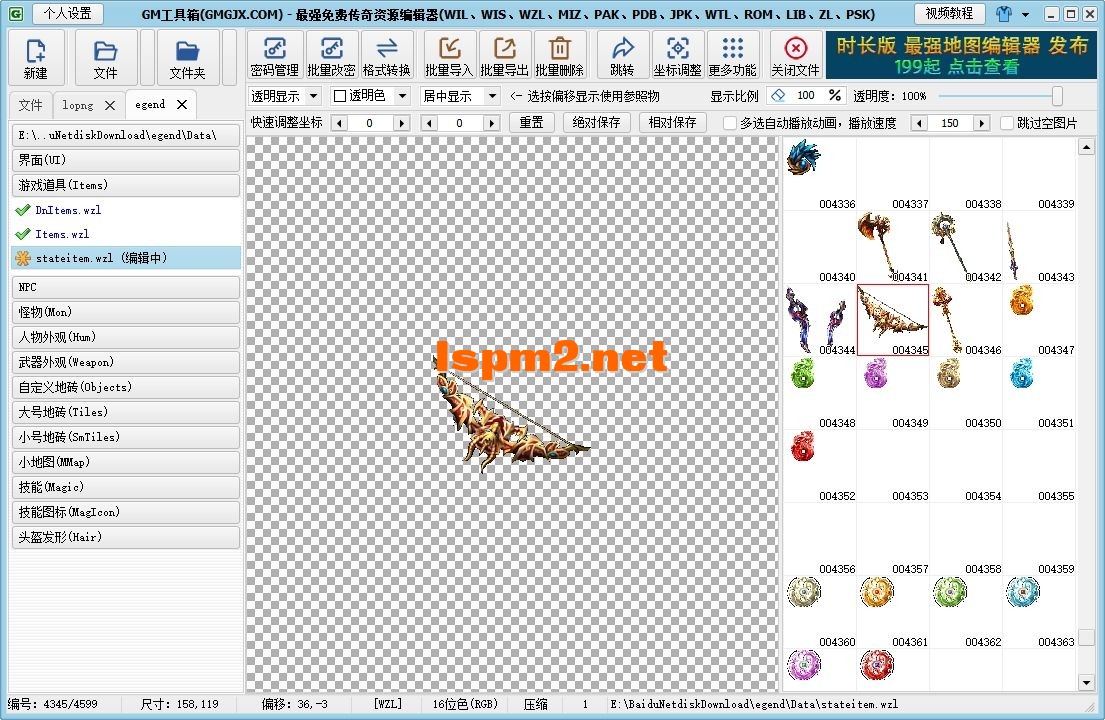Expand 界面(UI) category
This screenshot has width=1105, height=720.
pyautogui.click(x=126, y=160)
